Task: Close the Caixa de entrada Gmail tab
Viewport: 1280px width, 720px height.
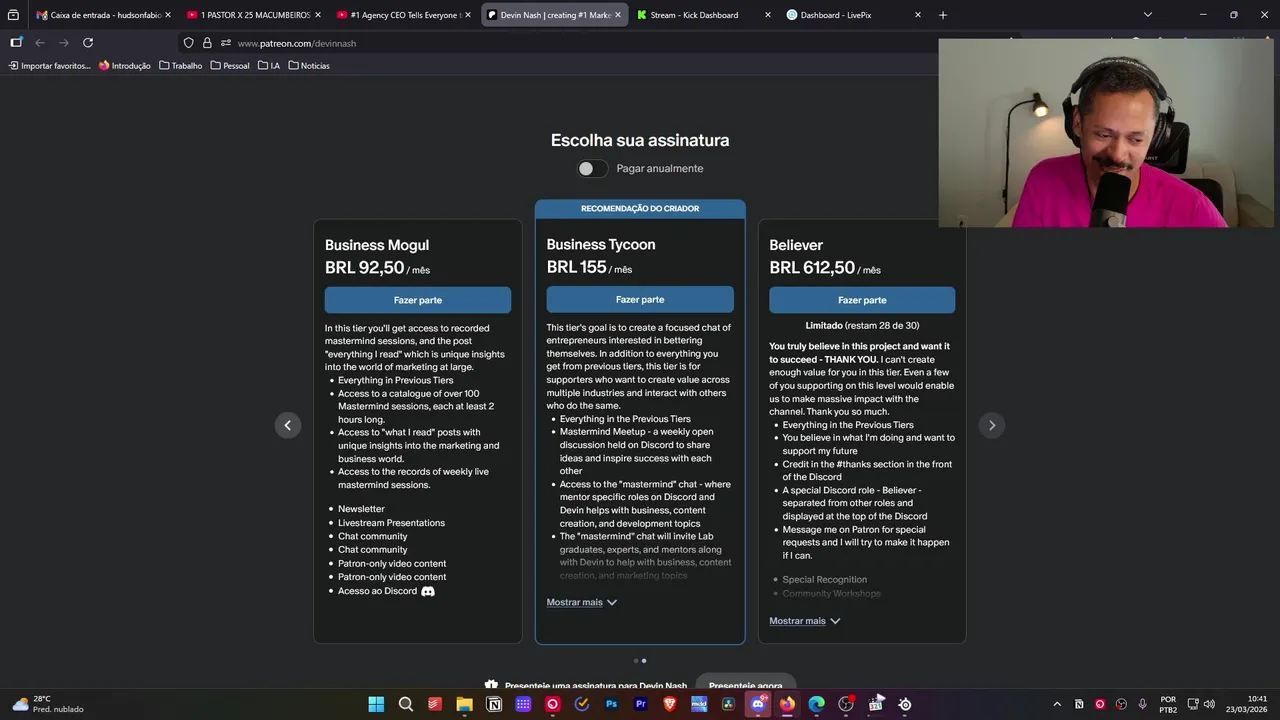Action: pyautogui.click(x=168, y=15)
